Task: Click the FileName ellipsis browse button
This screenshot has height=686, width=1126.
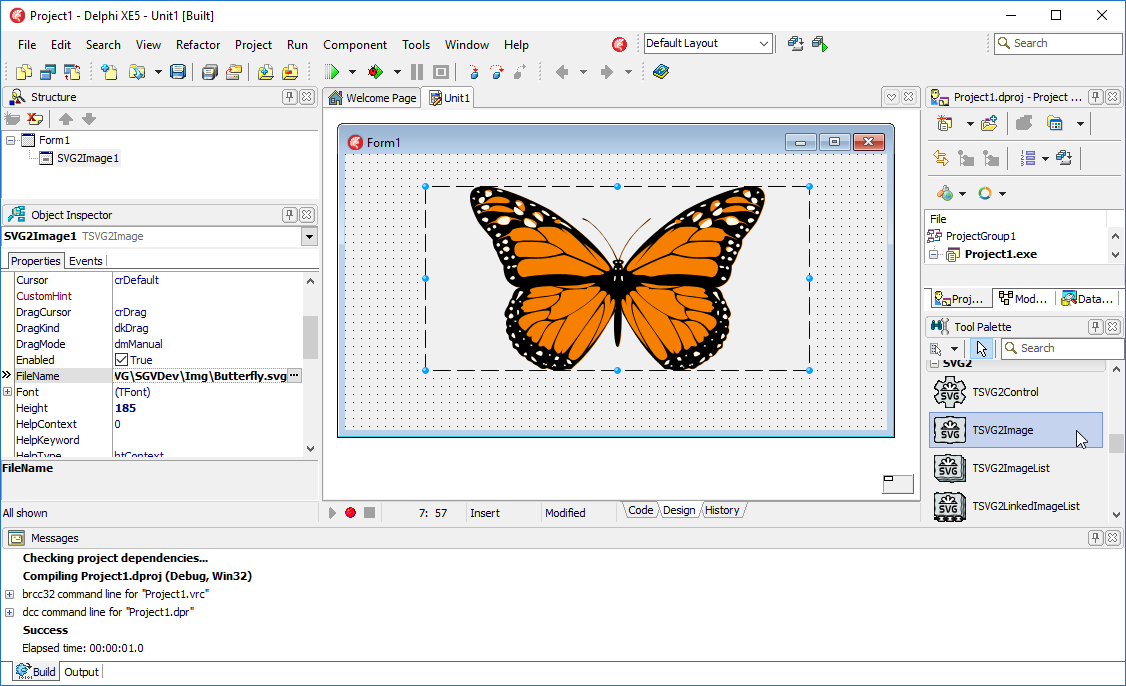Action: point(294,376)
